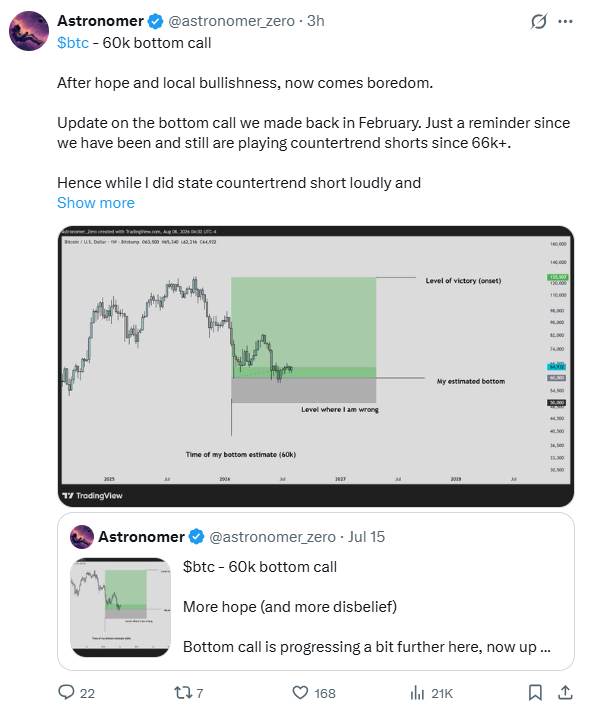Click the TradingView logo on chart
Screen dimensions: 589x711
point(92,496)
